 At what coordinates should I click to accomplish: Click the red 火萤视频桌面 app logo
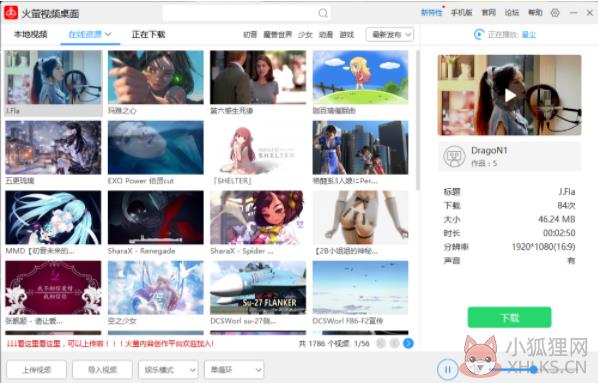(11, 13)
